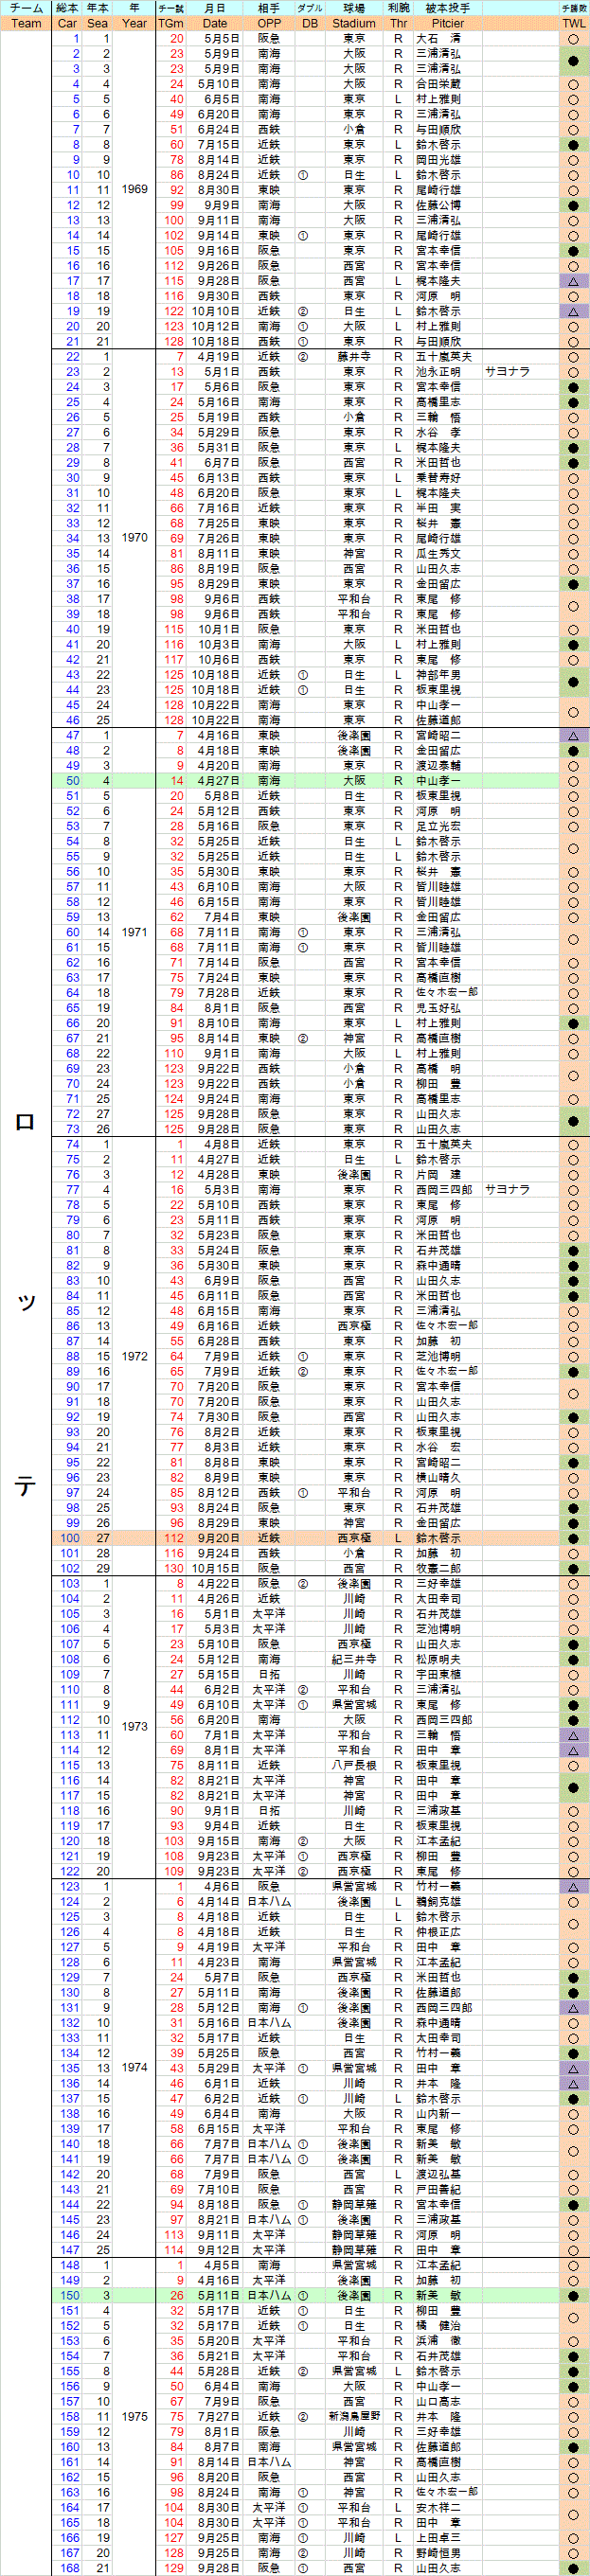Image resolution: width=590 pixels, height=2576 pixels.
Task: Click the "被本投手" header label
Action: tap(448, 8)
